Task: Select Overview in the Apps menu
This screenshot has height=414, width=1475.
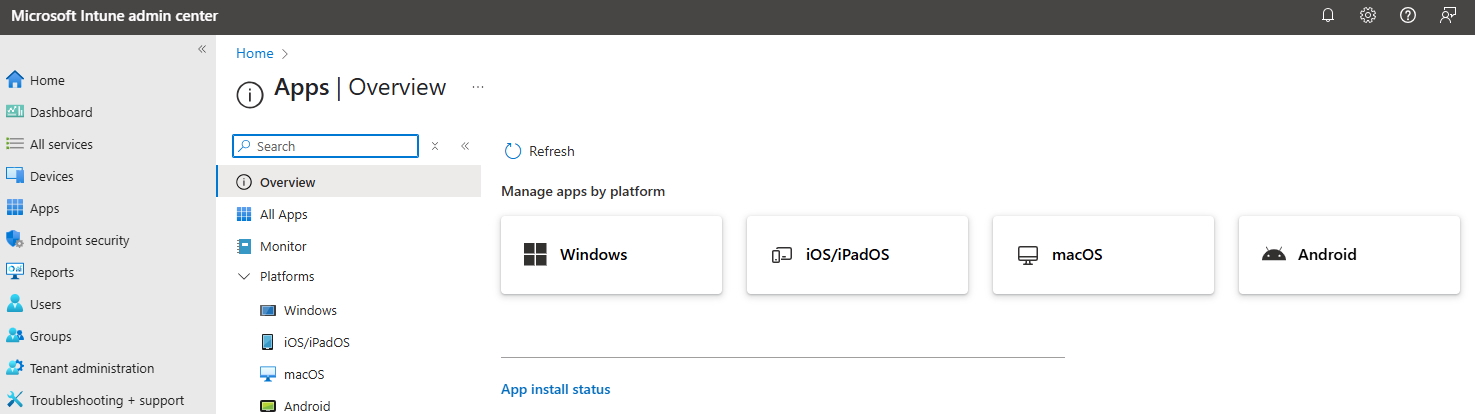Action: pyautogui.click(x=348, y=182)
